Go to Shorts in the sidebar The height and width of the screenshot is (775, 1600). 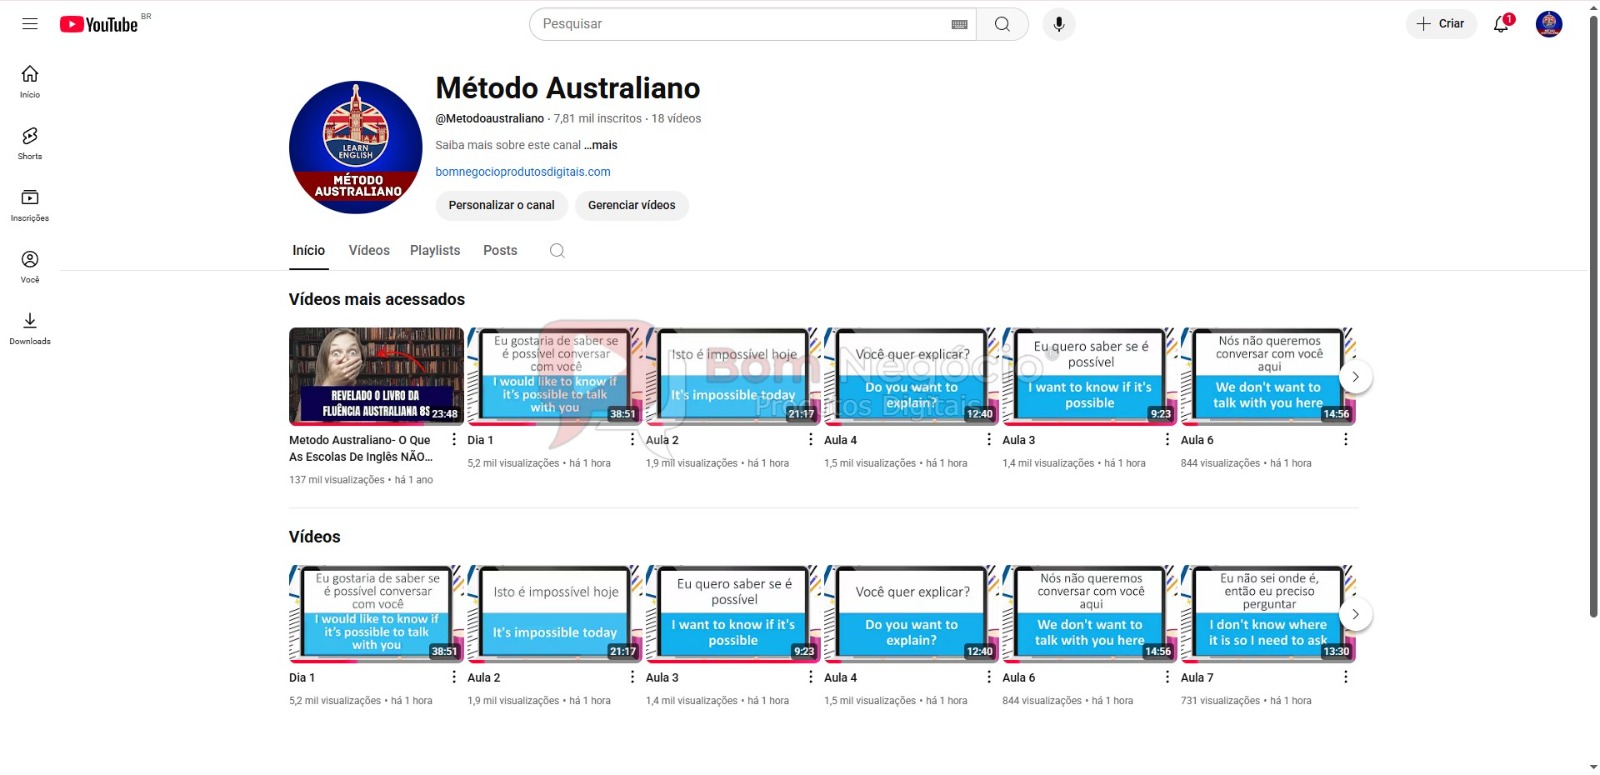(x=30, y=142)
